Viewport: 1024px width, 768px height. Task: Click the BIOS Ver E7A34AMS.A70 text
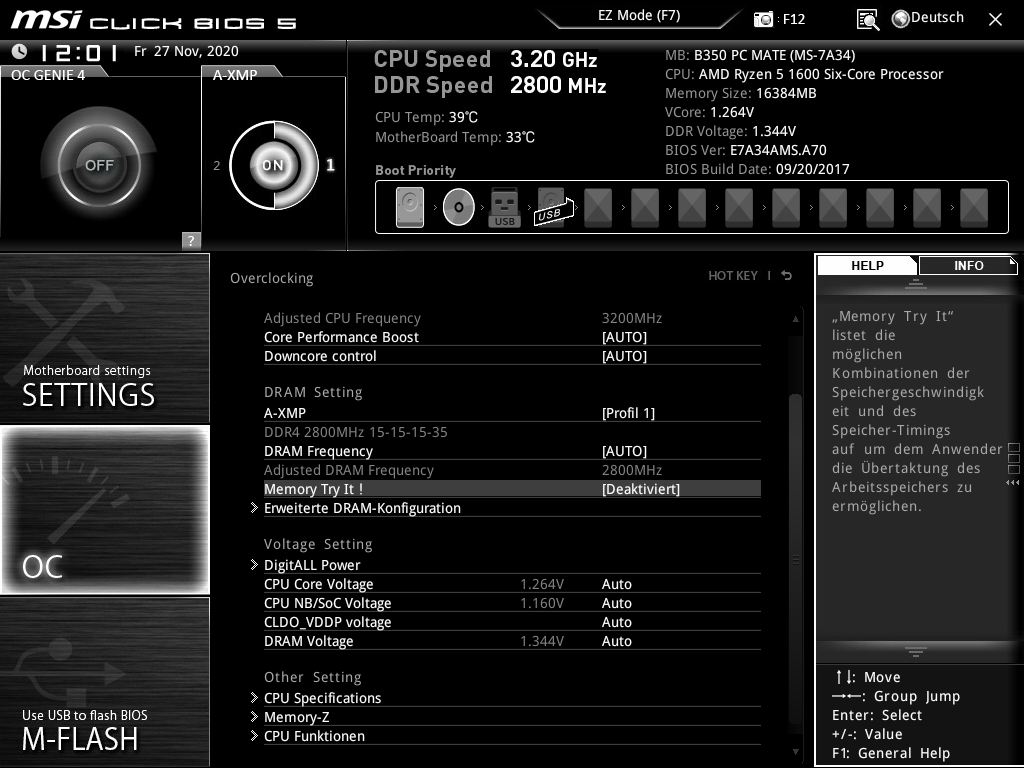[x=746, y=150]
